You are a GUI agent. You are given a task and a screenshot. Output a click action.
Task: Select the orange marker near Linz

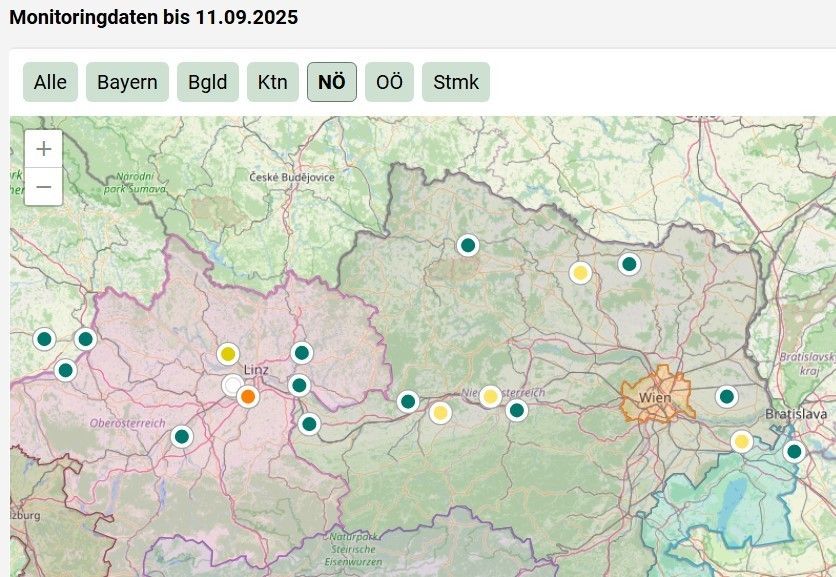[x=248, y=397]
